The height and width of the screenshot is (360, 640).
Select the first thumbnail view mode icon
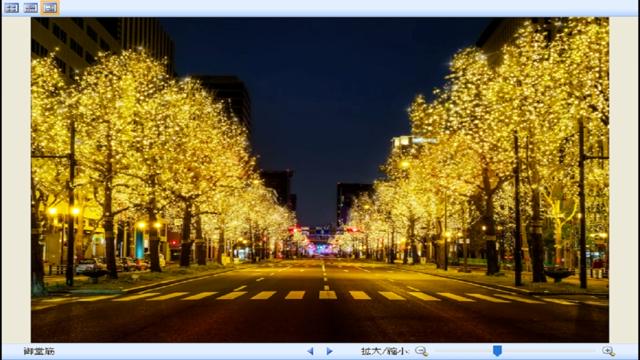click(x=11, y=8)
